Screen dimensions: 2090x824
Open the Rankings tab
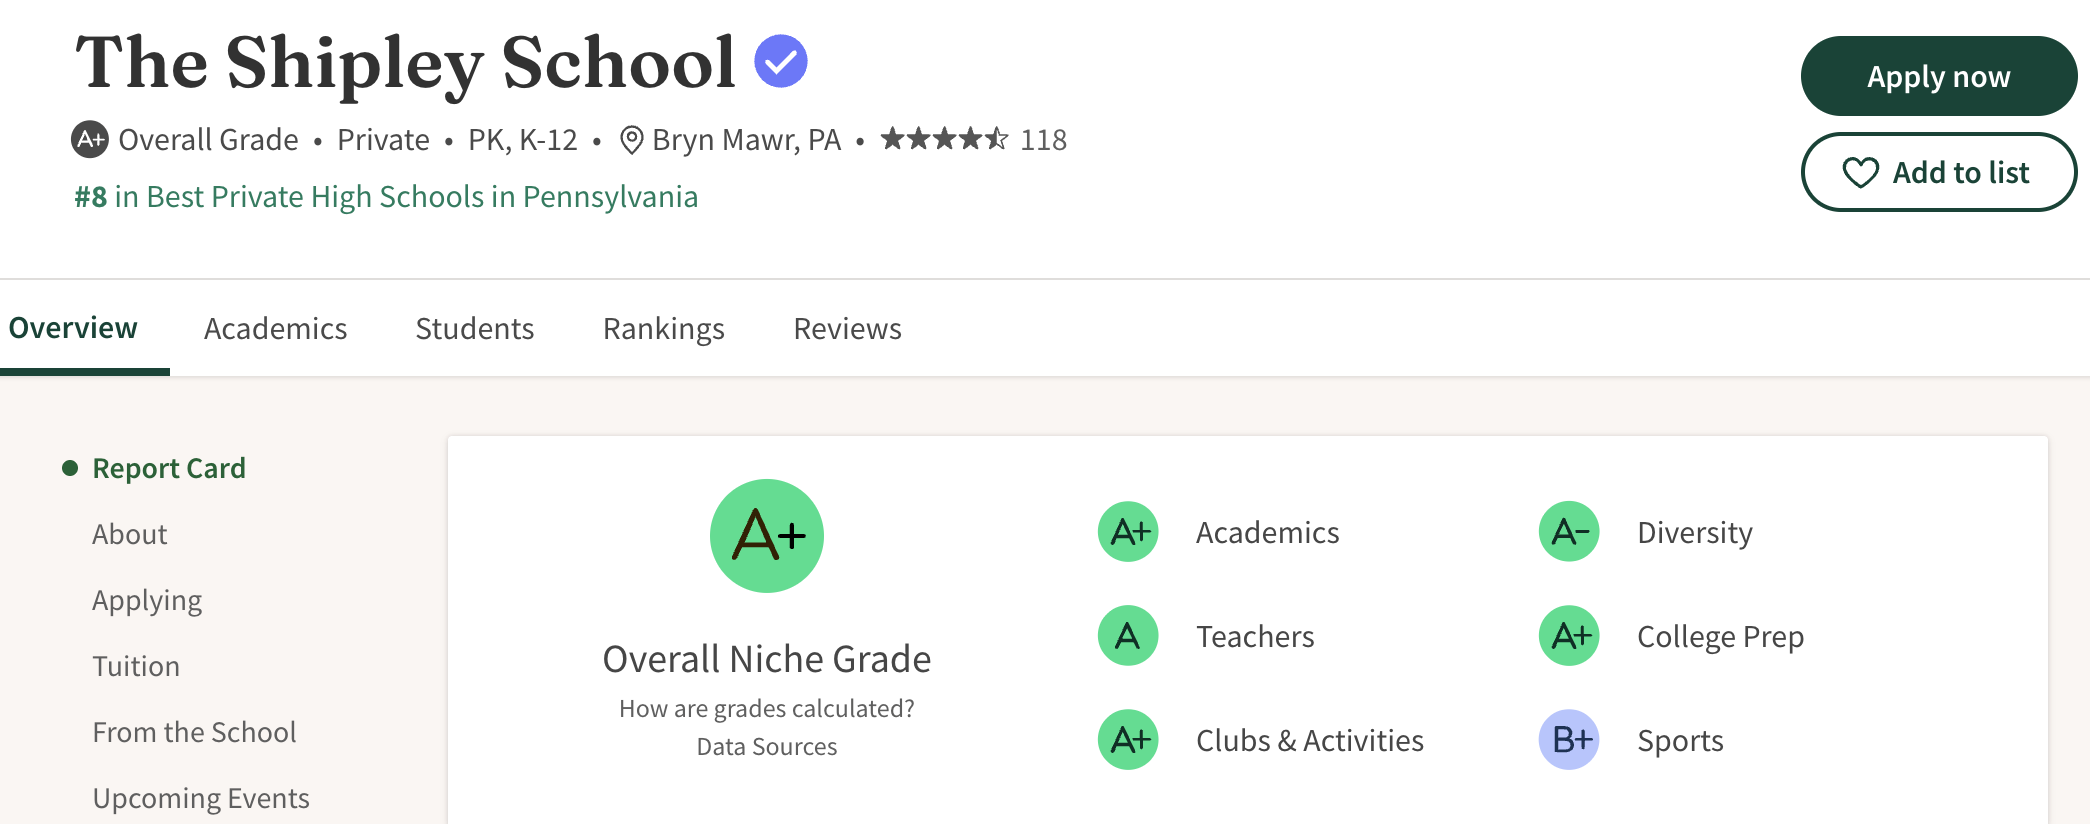663,329
